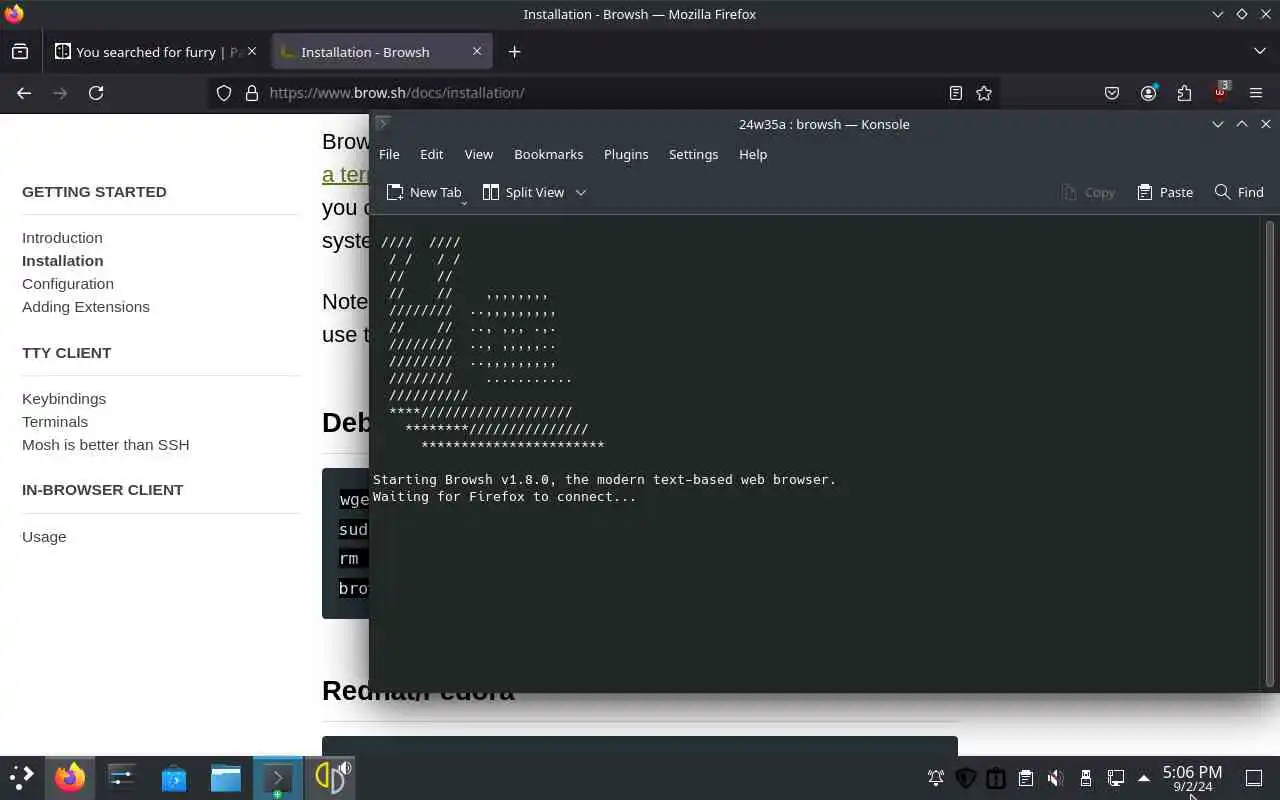Click Konsole window menu icon in titlebar

point(382,124)
